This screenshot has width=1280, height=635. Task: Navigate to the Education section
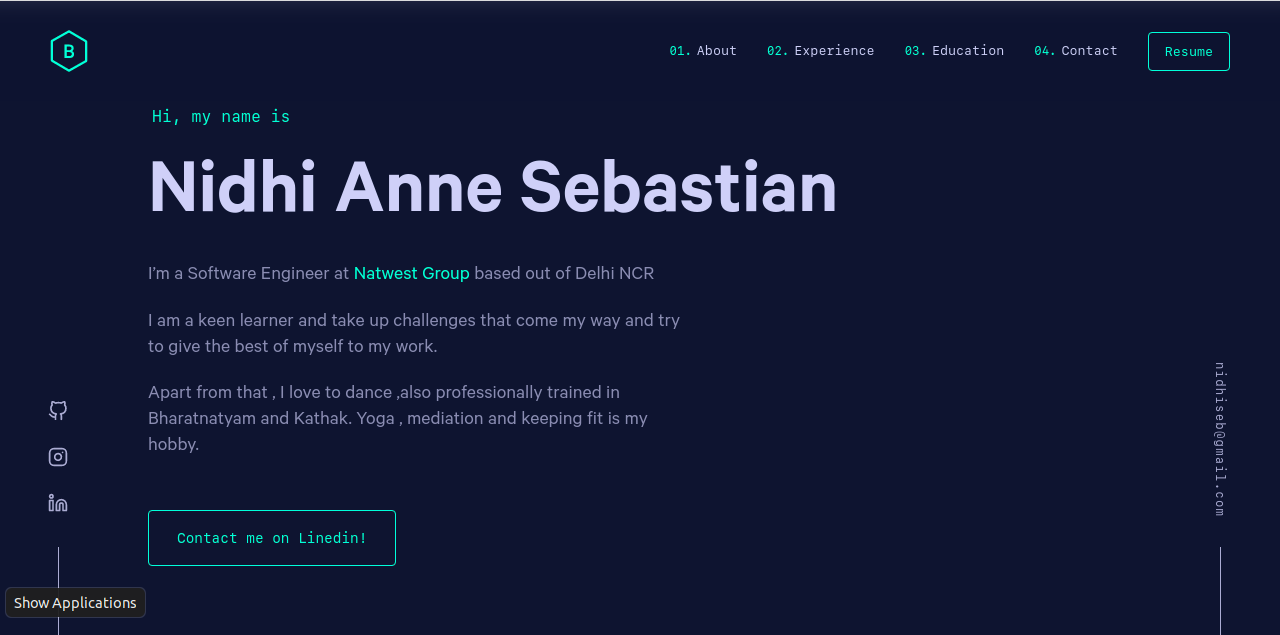tap(967, 51)
